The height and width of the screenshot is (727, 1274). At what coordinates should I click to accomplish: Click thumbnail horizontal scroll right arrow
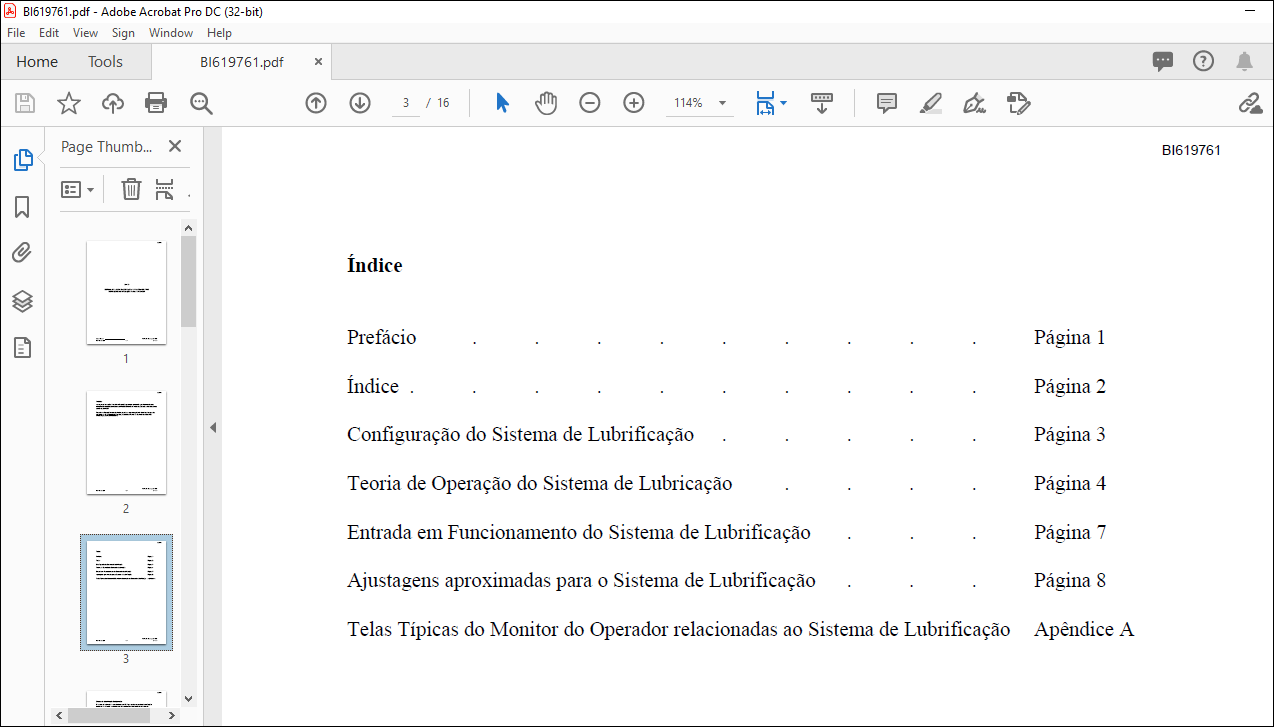point(172,715)
